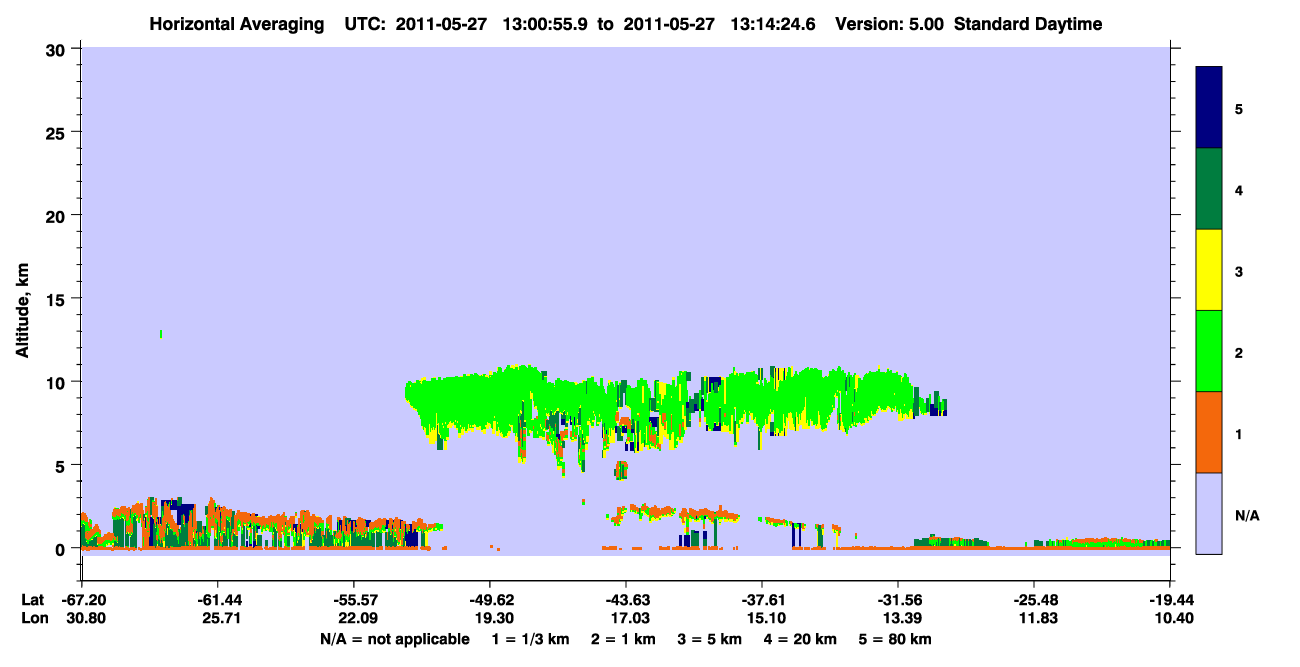Click the dark green colorbar segment labeled 4
1300x667 pixels.
pos(1209,189)
